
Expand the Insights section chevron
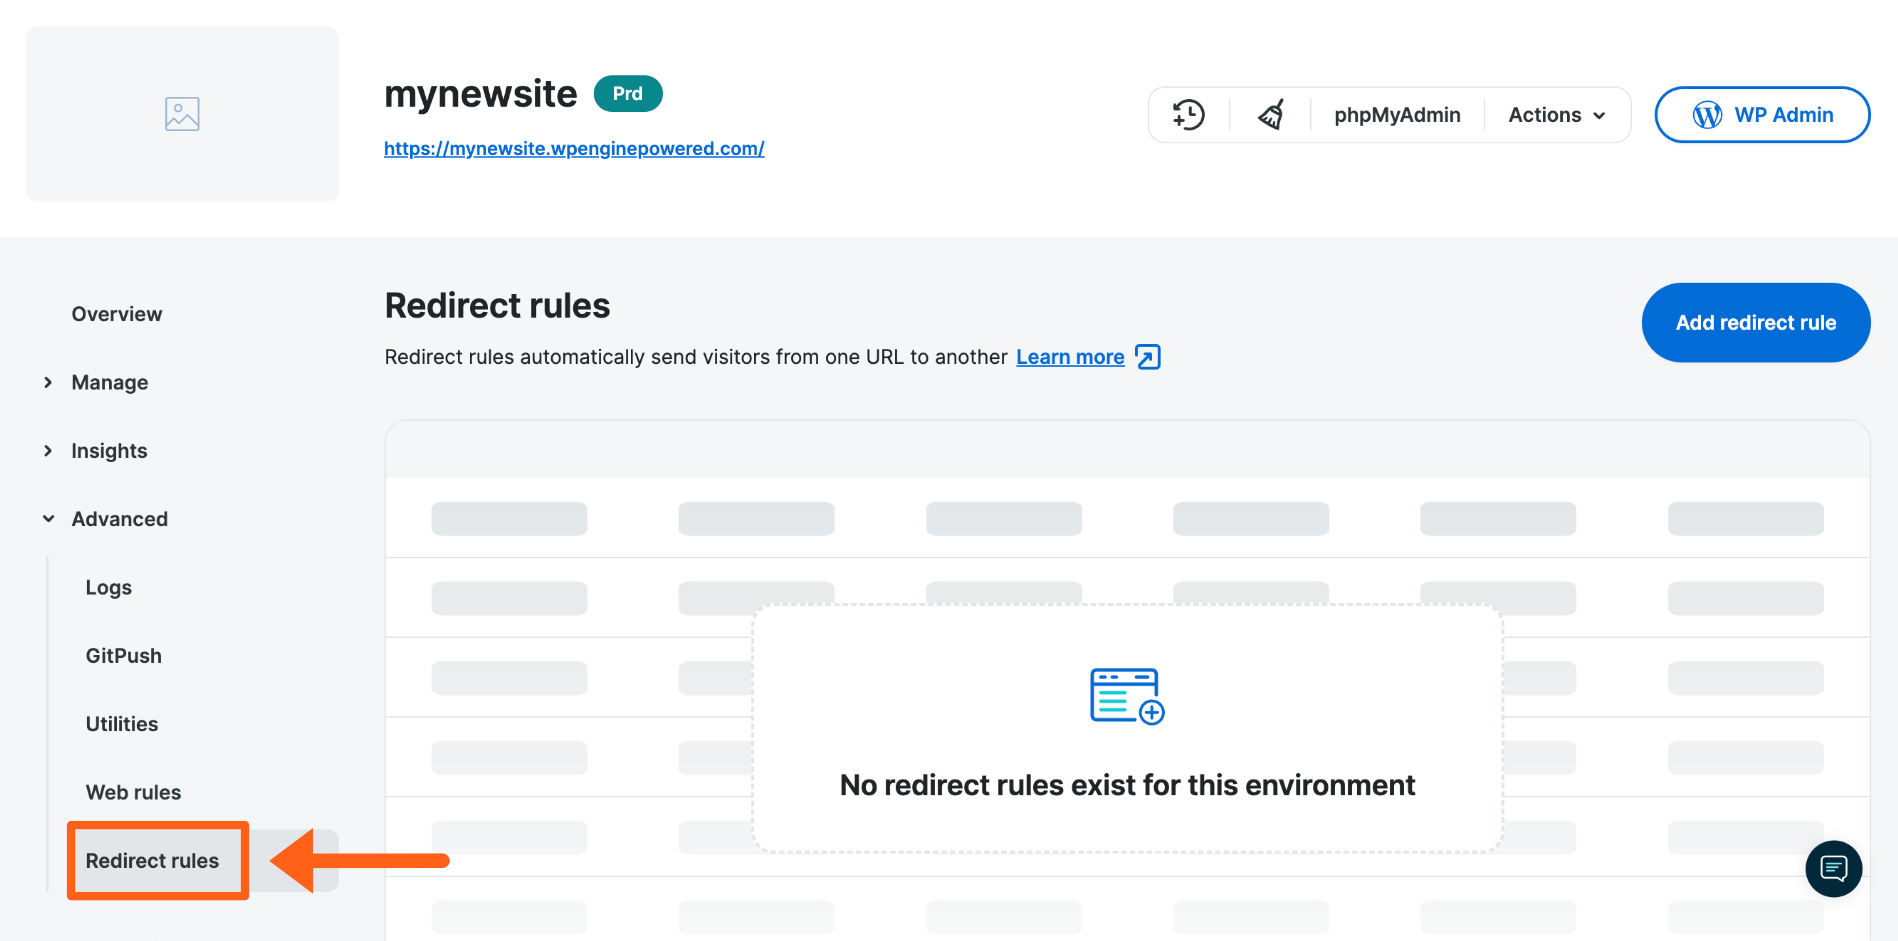(48, 451)
